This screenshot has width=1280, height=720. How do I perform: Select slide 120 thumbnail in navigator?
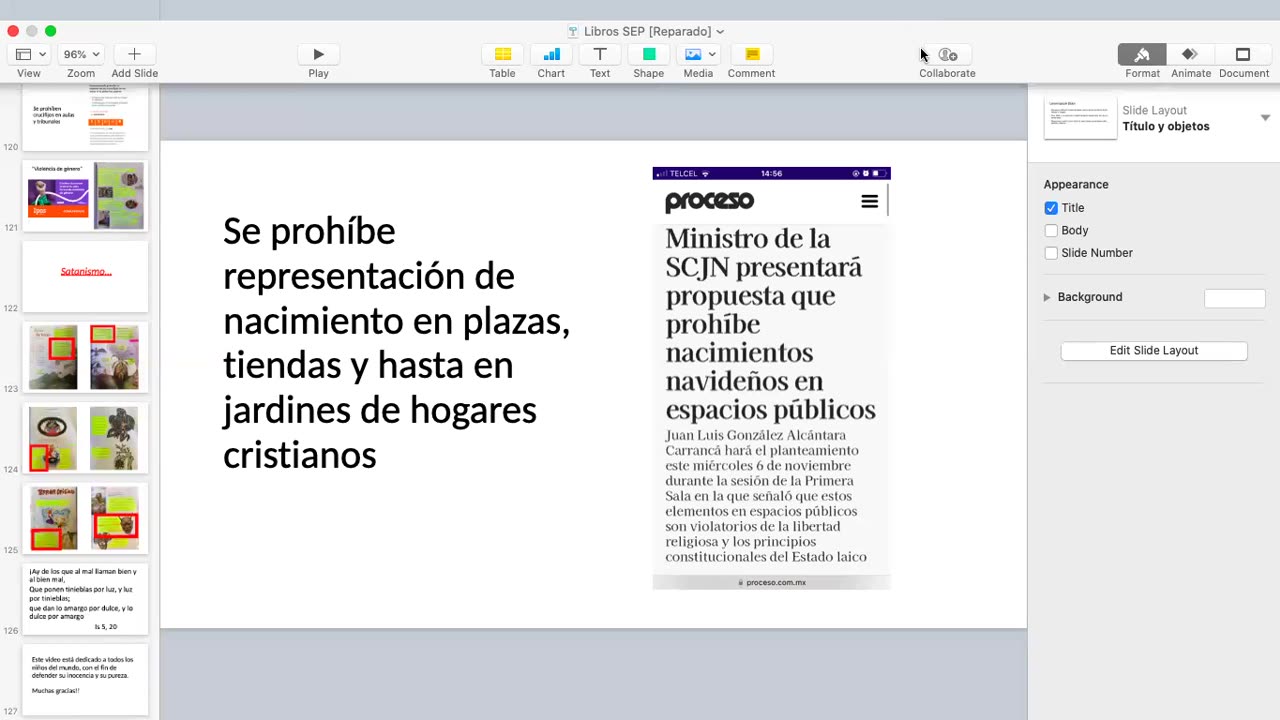(x=85, y=118)
